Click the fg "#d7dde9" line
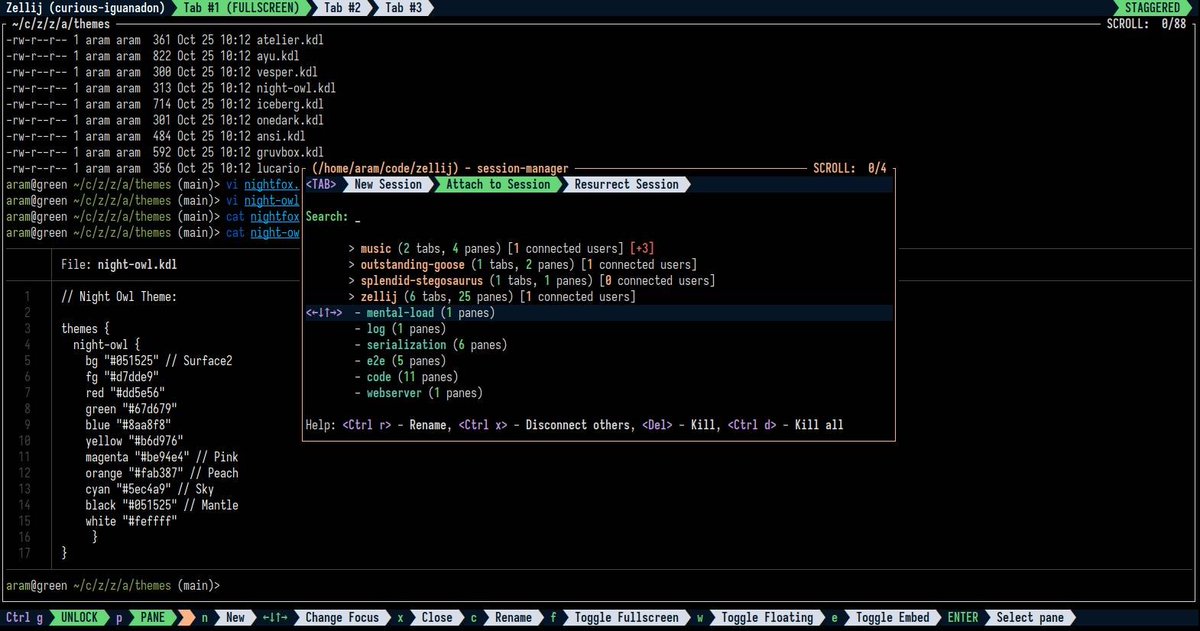The image size is (1200, 631). pos(122,377)
